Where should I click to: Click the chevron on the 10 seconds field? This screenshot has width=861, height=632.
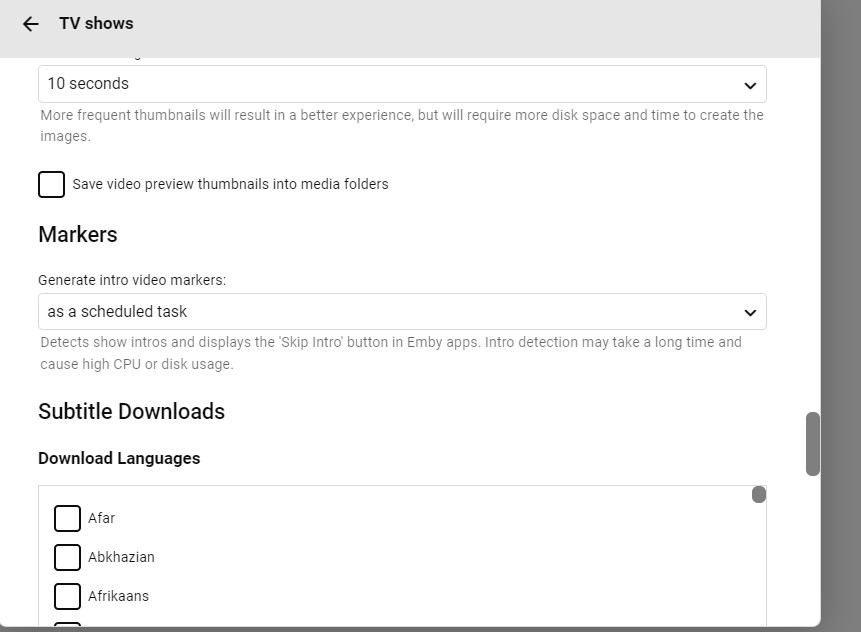pyautogui.click(x=750, y=85)
